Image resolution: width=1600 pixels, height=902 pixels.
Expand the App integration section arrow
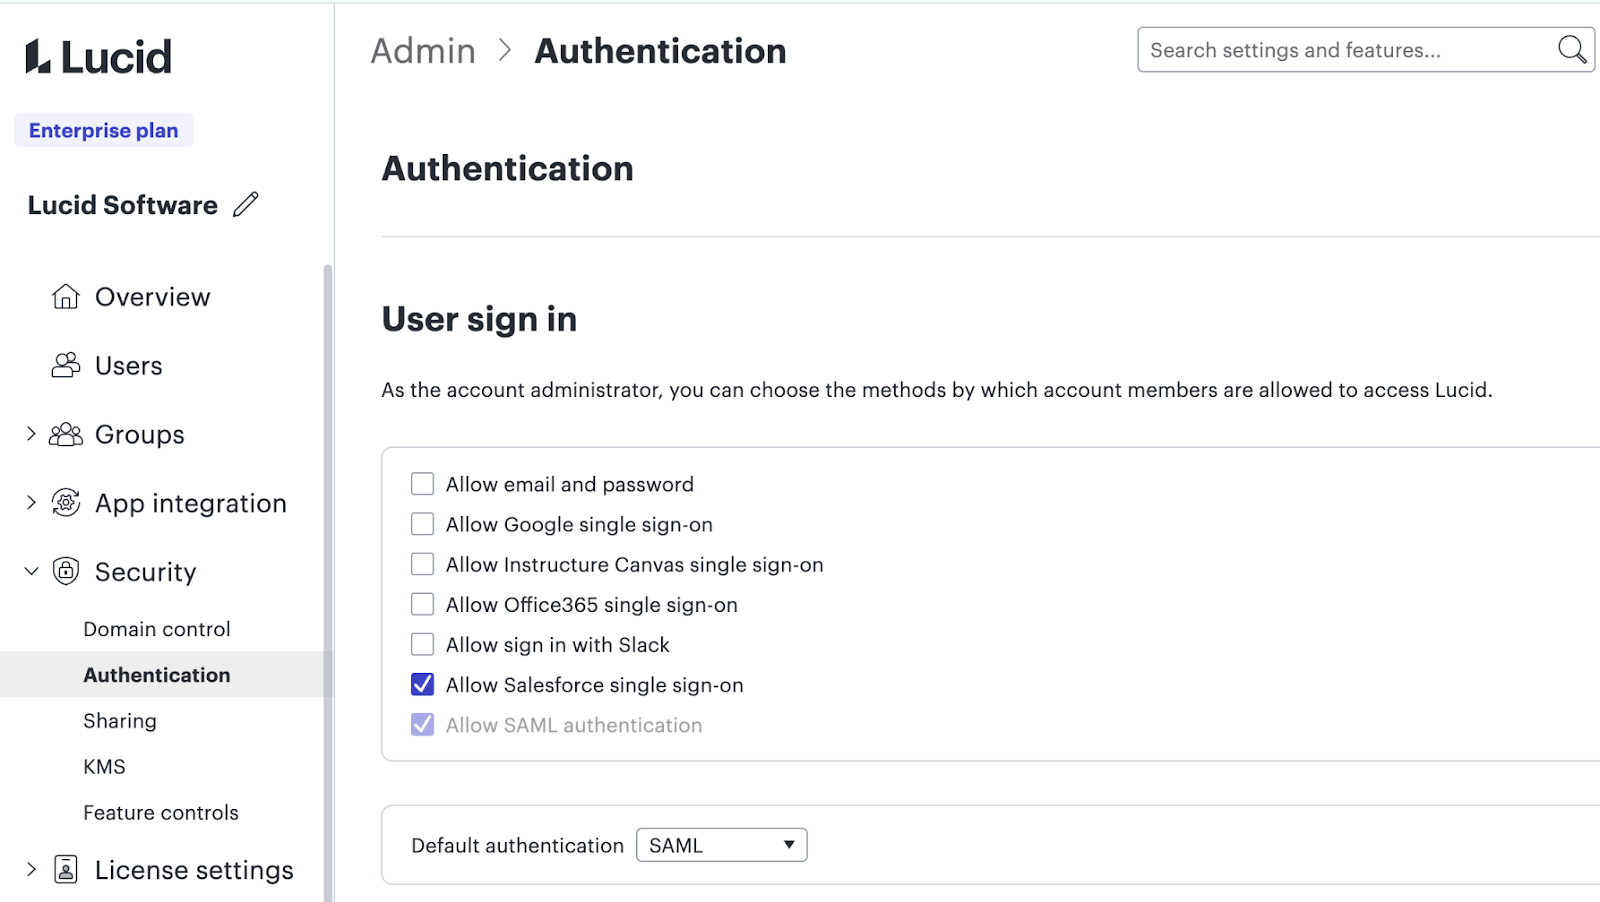[31, 502]
